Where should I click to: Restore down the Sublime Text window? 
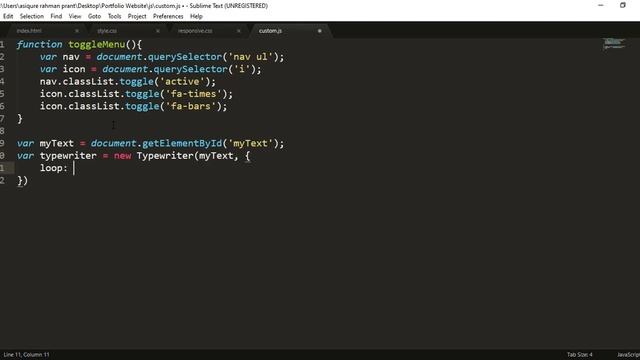(x=622, y=5)
